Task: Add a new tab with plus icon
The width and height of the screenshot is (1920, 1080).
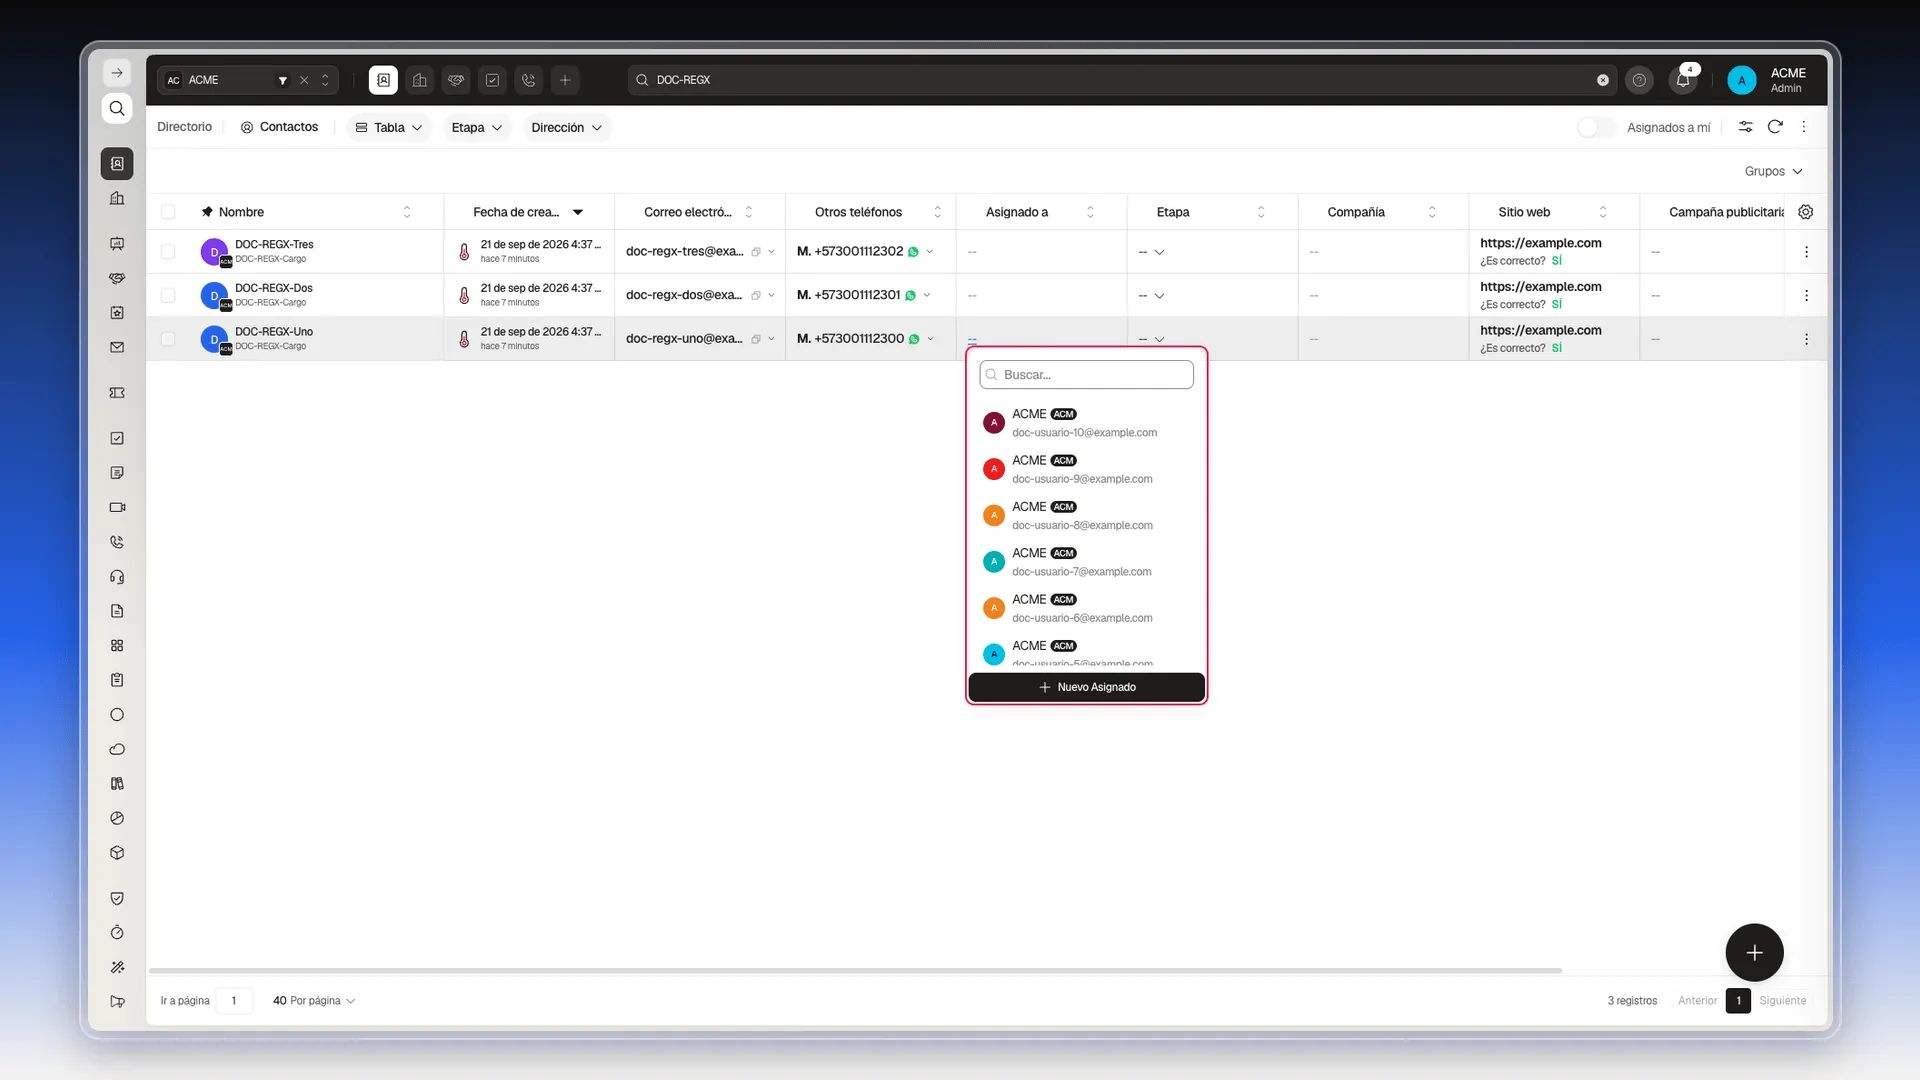Action: (x=565, y=80)
